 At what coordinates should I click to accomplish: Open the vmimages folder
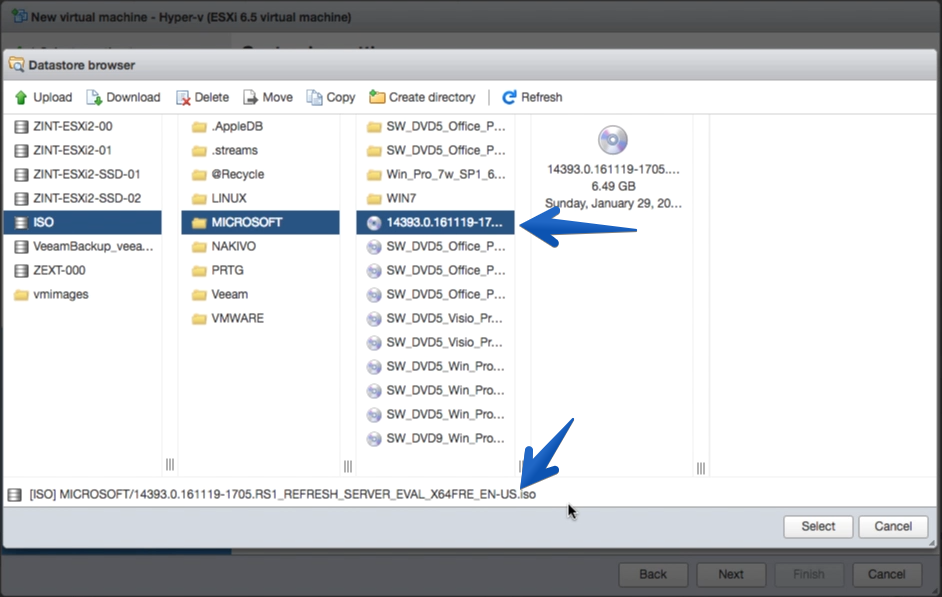pyautogui.click(x=82, y=294)
